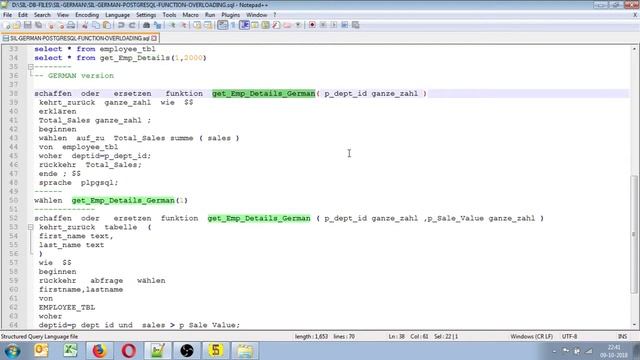Screen dimensions: 640x360
Task: Open OBS Studio from taskbar
Action: point(187,351)
